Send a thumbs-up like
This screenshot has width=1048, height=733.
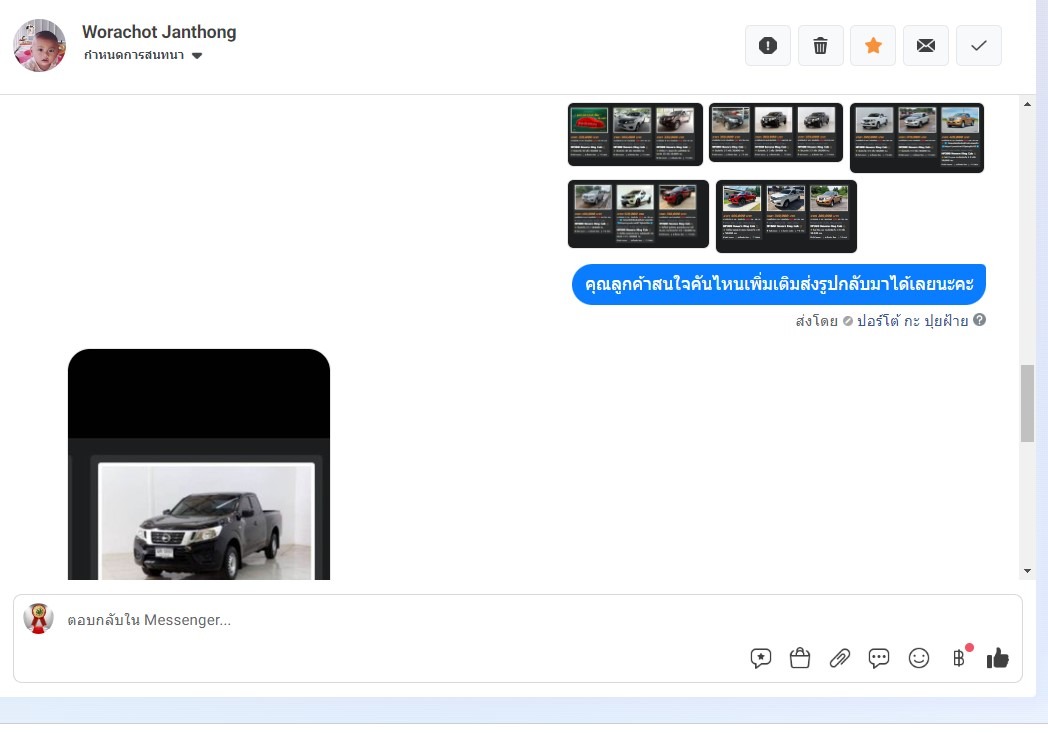[997, 658]
